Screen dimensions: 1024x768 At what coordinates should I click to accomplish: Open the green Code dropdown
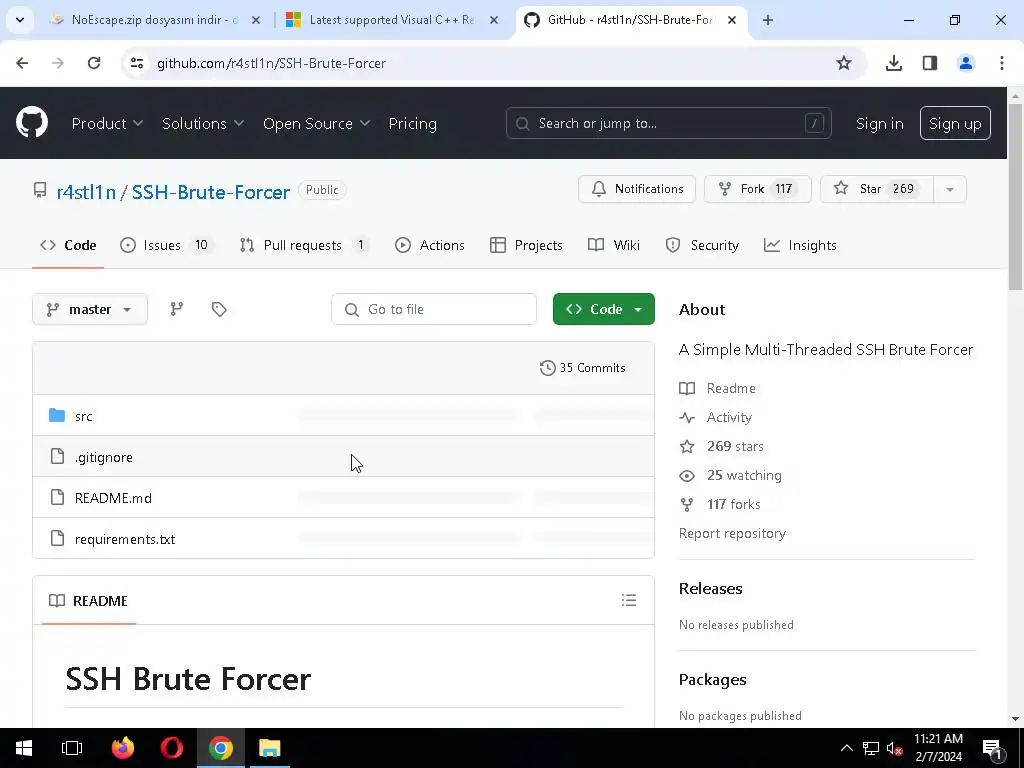point(603,309)
